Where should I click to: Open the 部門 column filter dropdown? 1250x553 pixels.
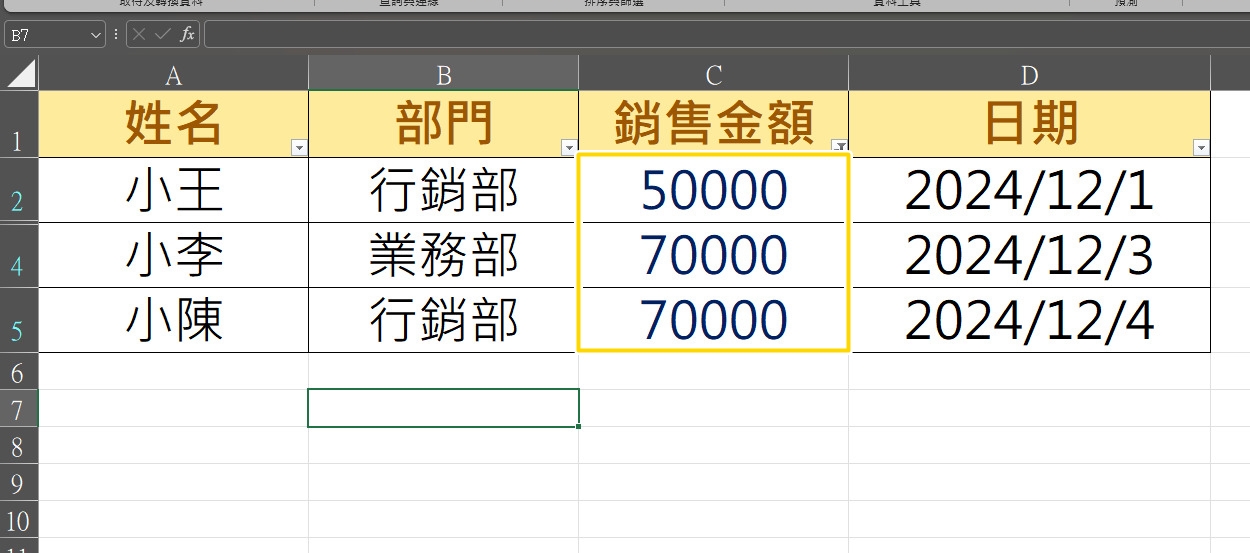click(x=569, y=148)
